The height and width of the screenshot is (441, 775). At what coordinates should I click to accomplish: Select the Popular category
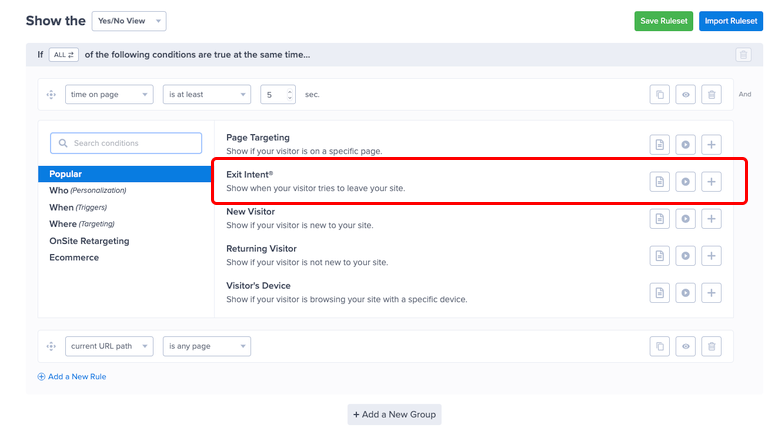point(125,174)
